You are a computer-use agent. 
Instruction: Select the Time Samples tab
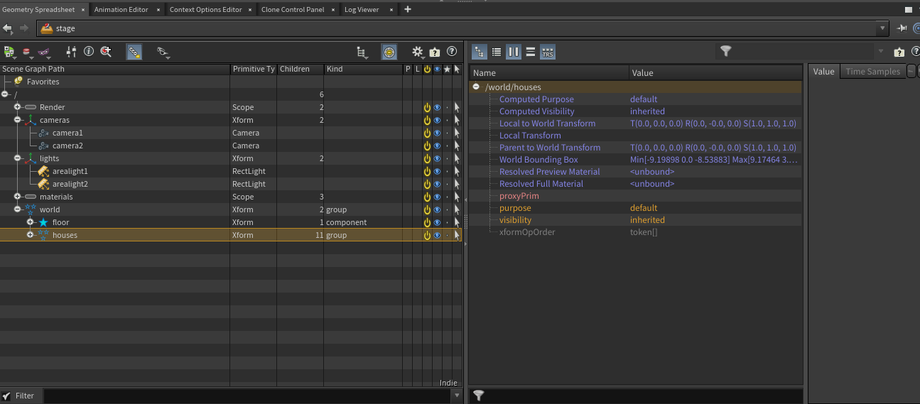[872, 72]
